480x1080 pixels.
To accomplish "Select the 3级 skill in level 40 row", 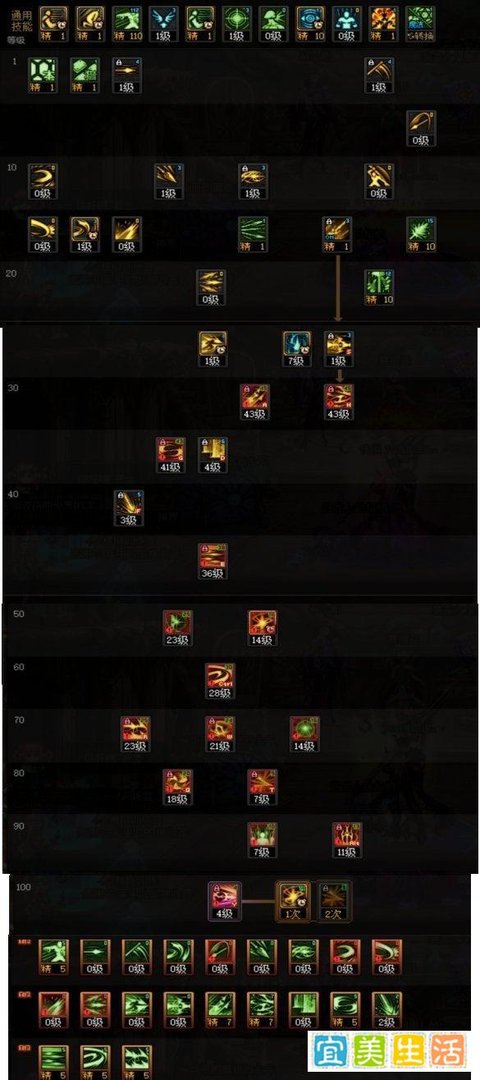I will tap(129, 508).
